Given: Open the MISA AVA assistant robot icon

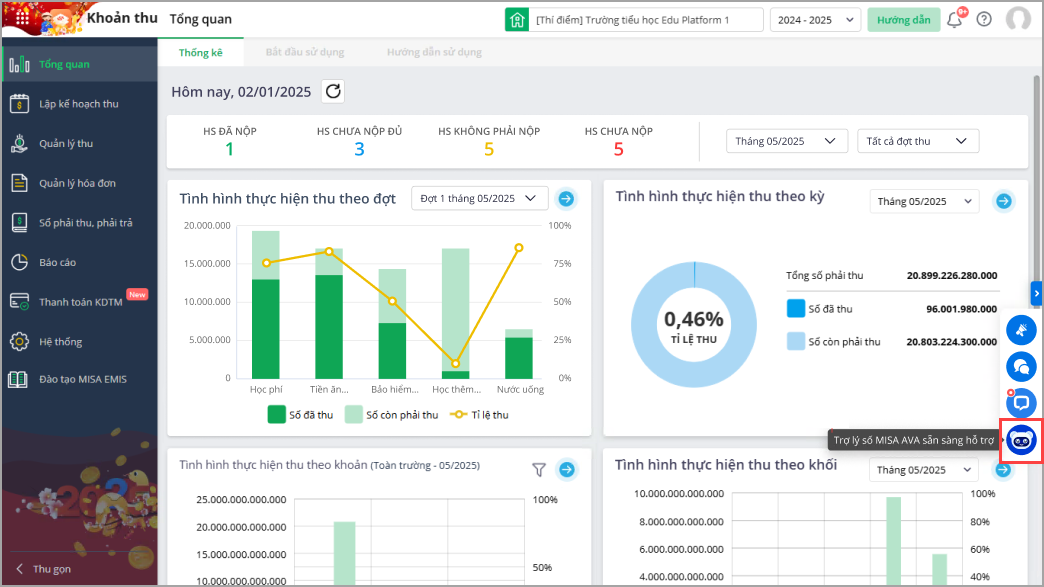Looking at the screenshot, I should coord(1021,440).
